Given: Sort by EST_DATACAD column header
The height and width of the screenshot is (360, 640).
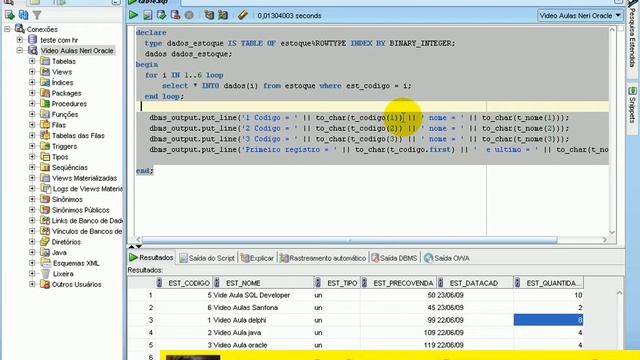Looking at the screenshot, I should [x=475, y=283].
